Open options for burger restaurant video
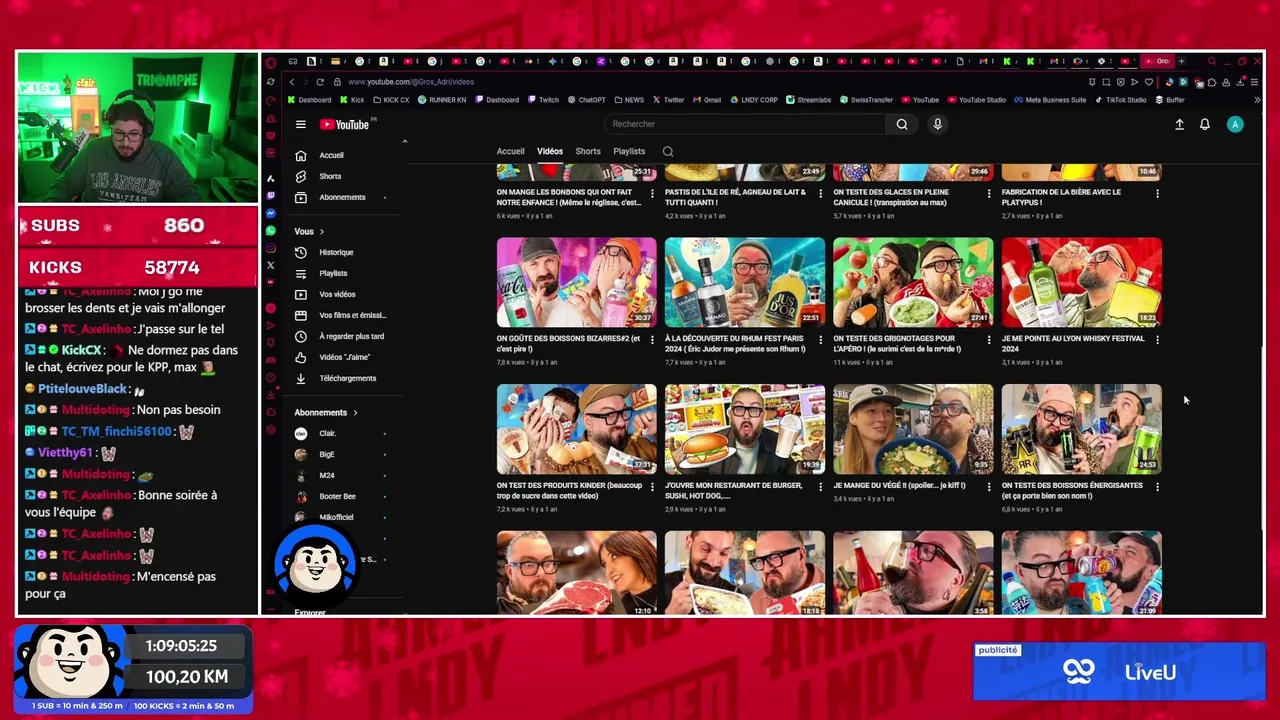 (821, 487)
